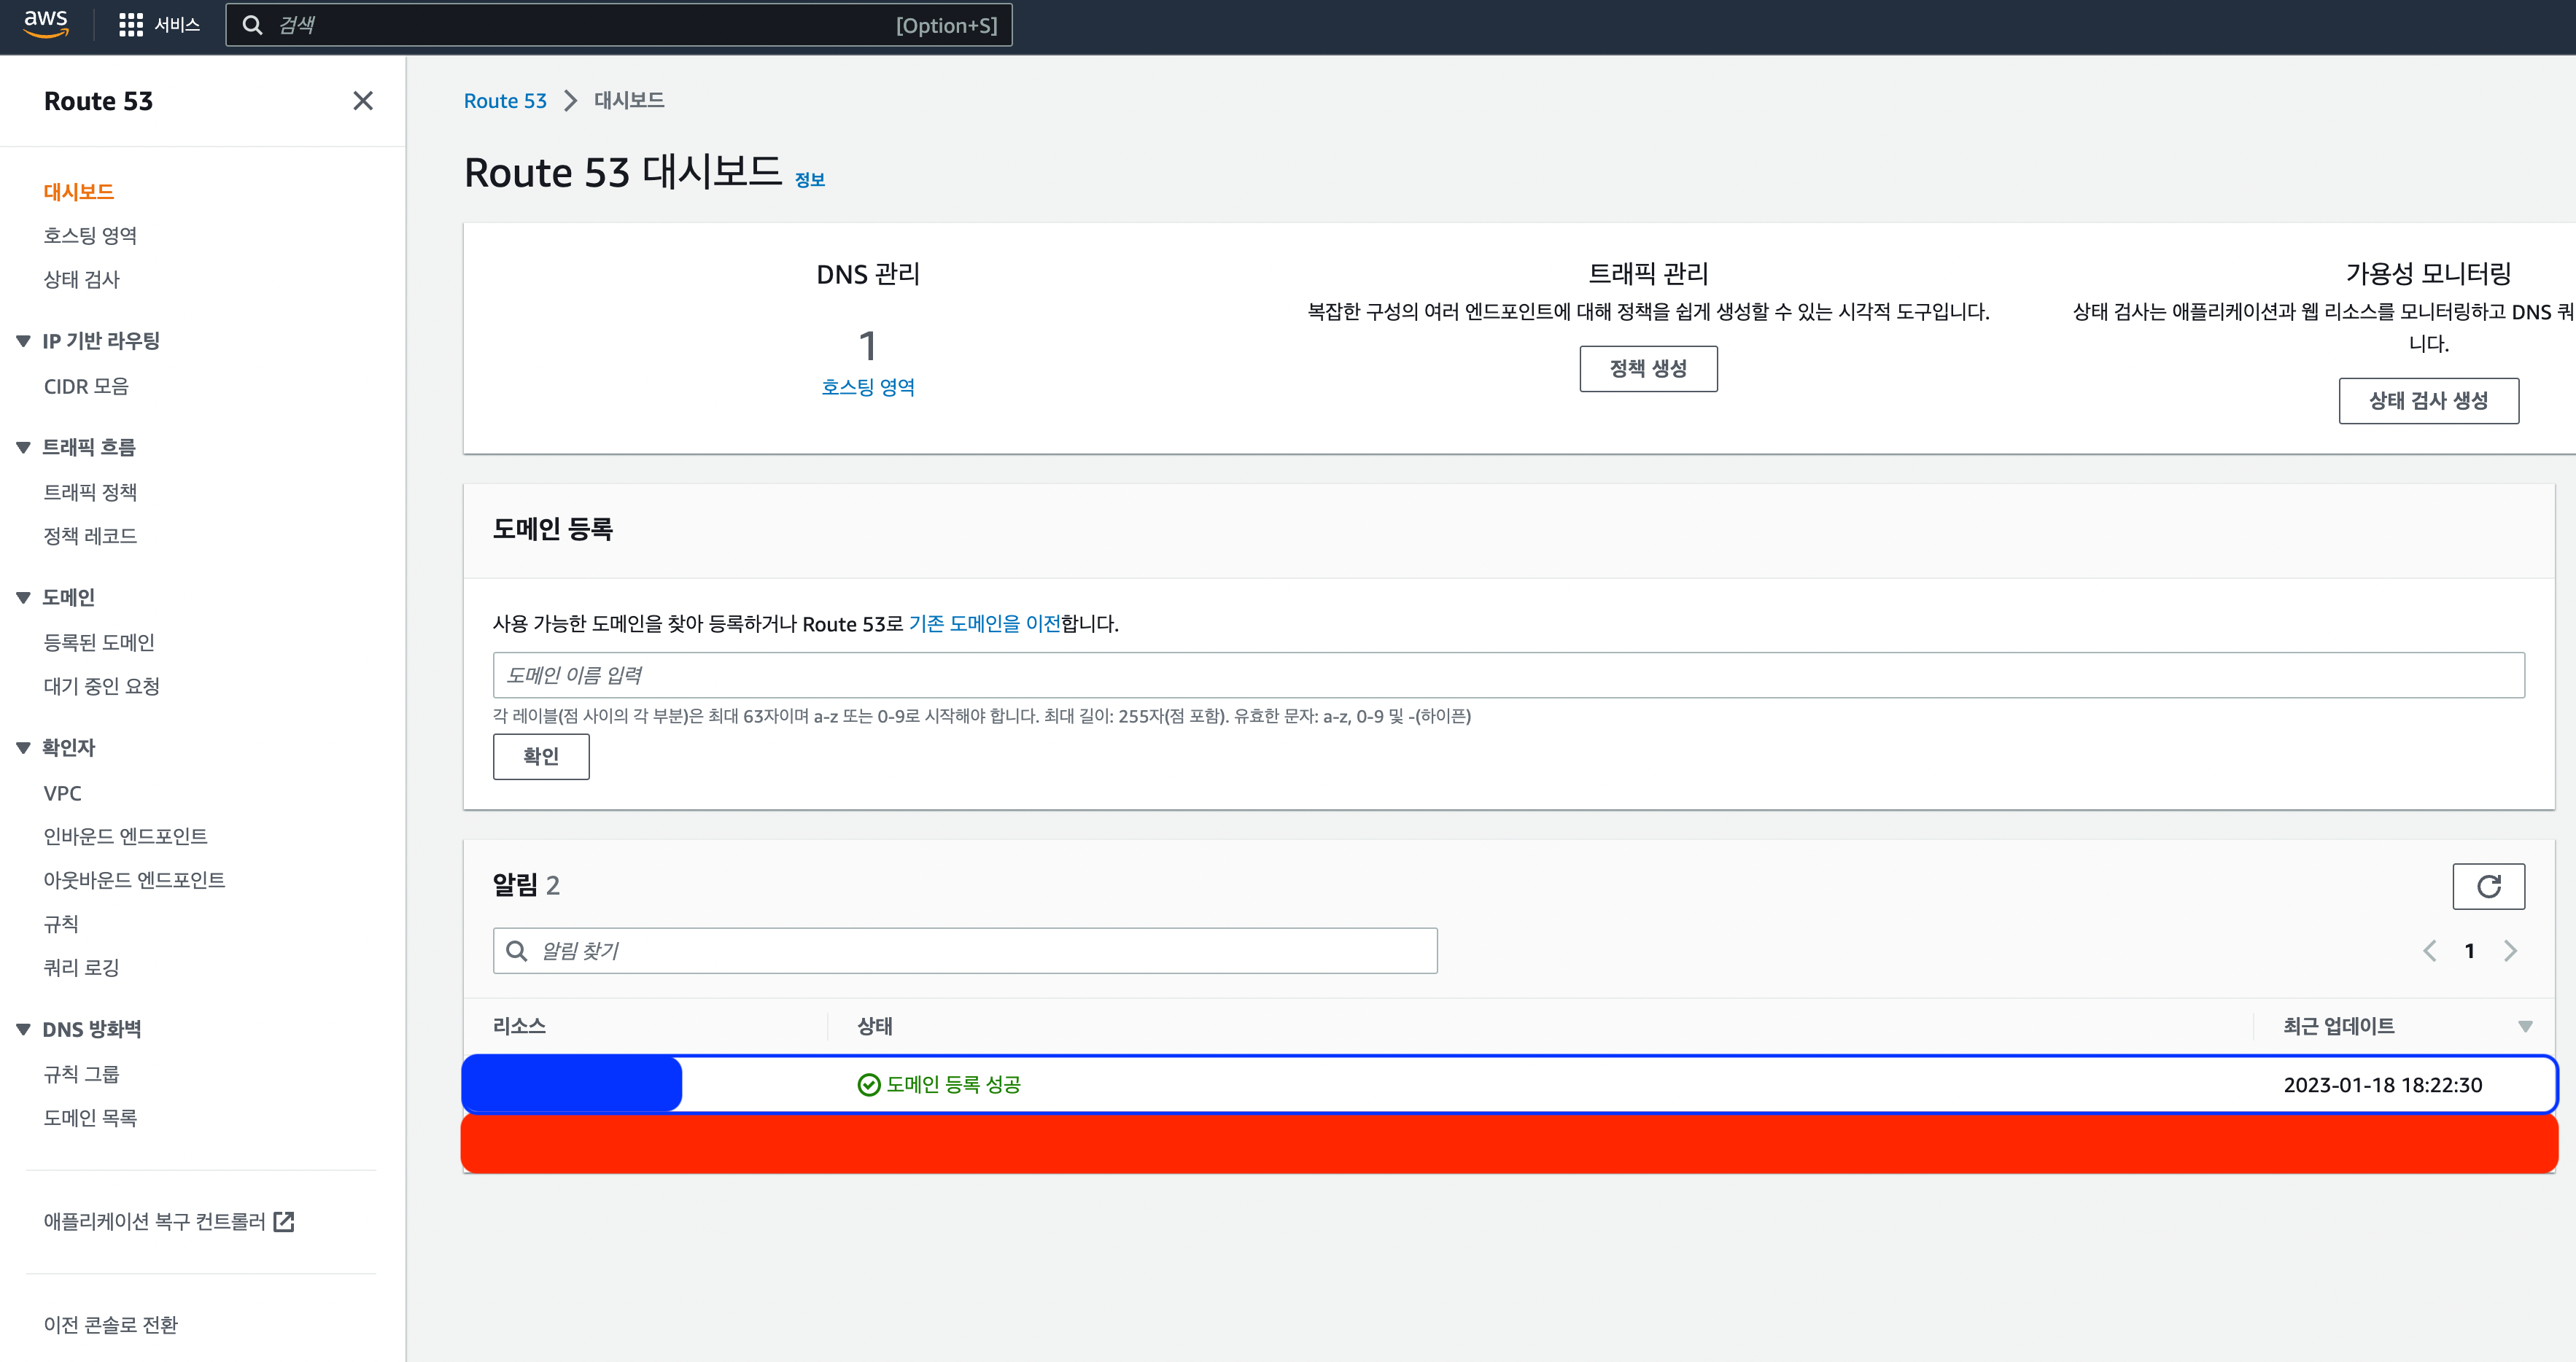
Task: Collapse the 트래픽 흐름 section
Action: point(23,447)
